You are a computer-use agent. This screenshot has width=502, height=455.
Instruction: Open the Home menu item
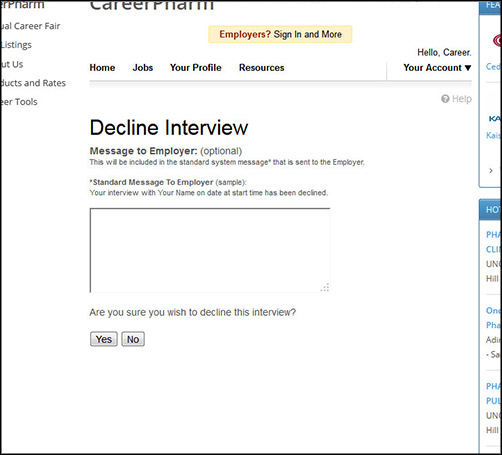(102, 68)
